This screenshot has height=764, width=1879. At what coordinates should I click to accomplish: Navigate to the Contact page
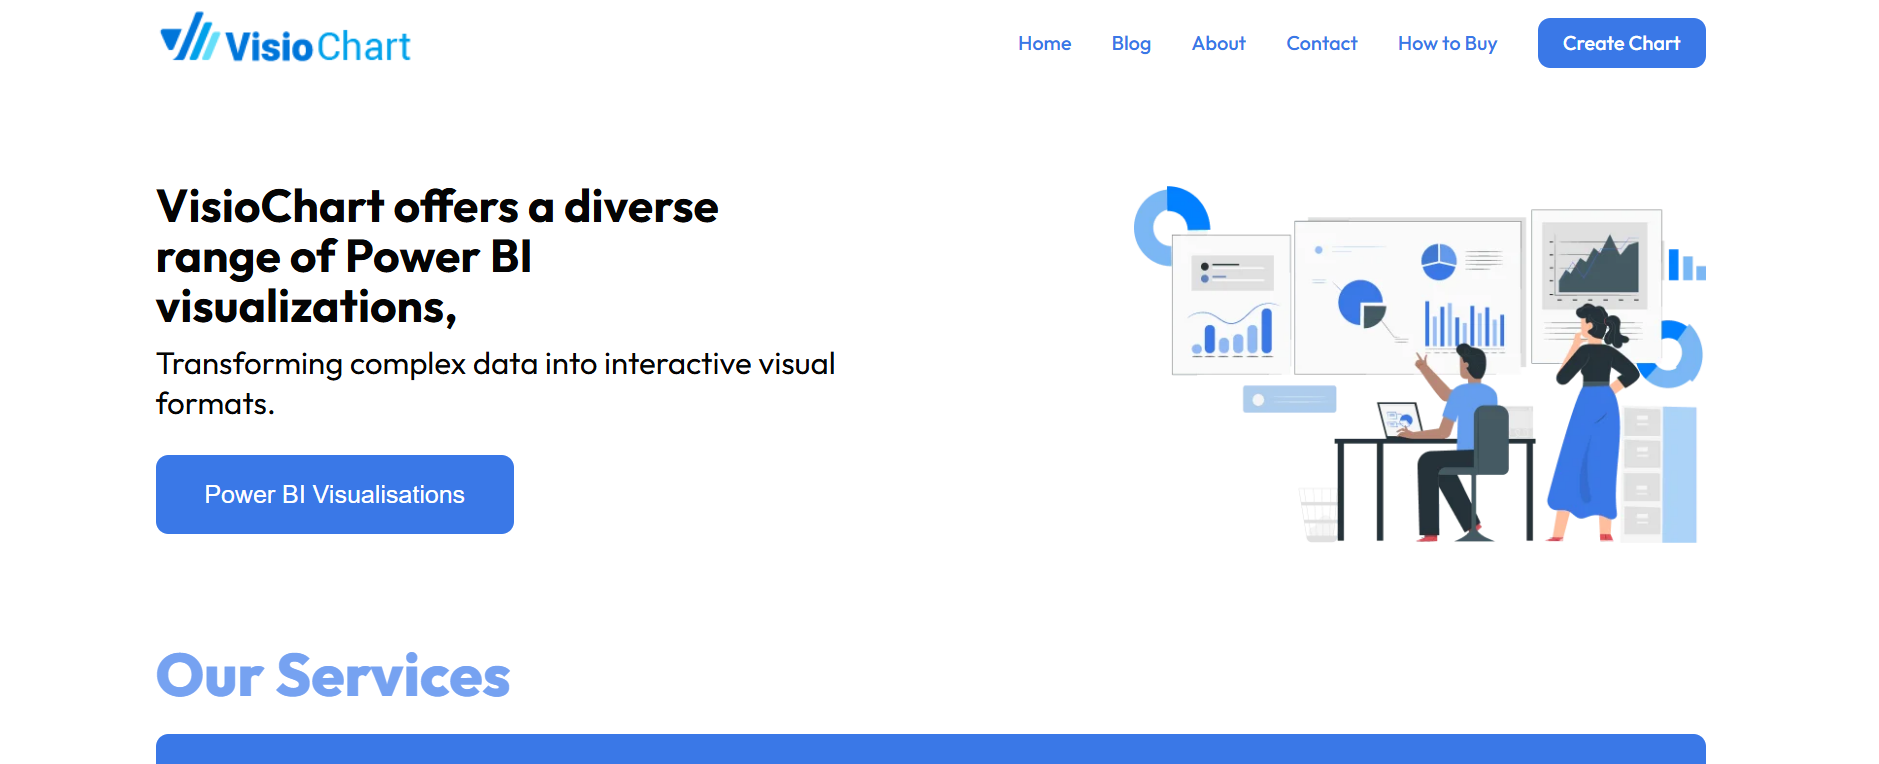pos(1321,43)
